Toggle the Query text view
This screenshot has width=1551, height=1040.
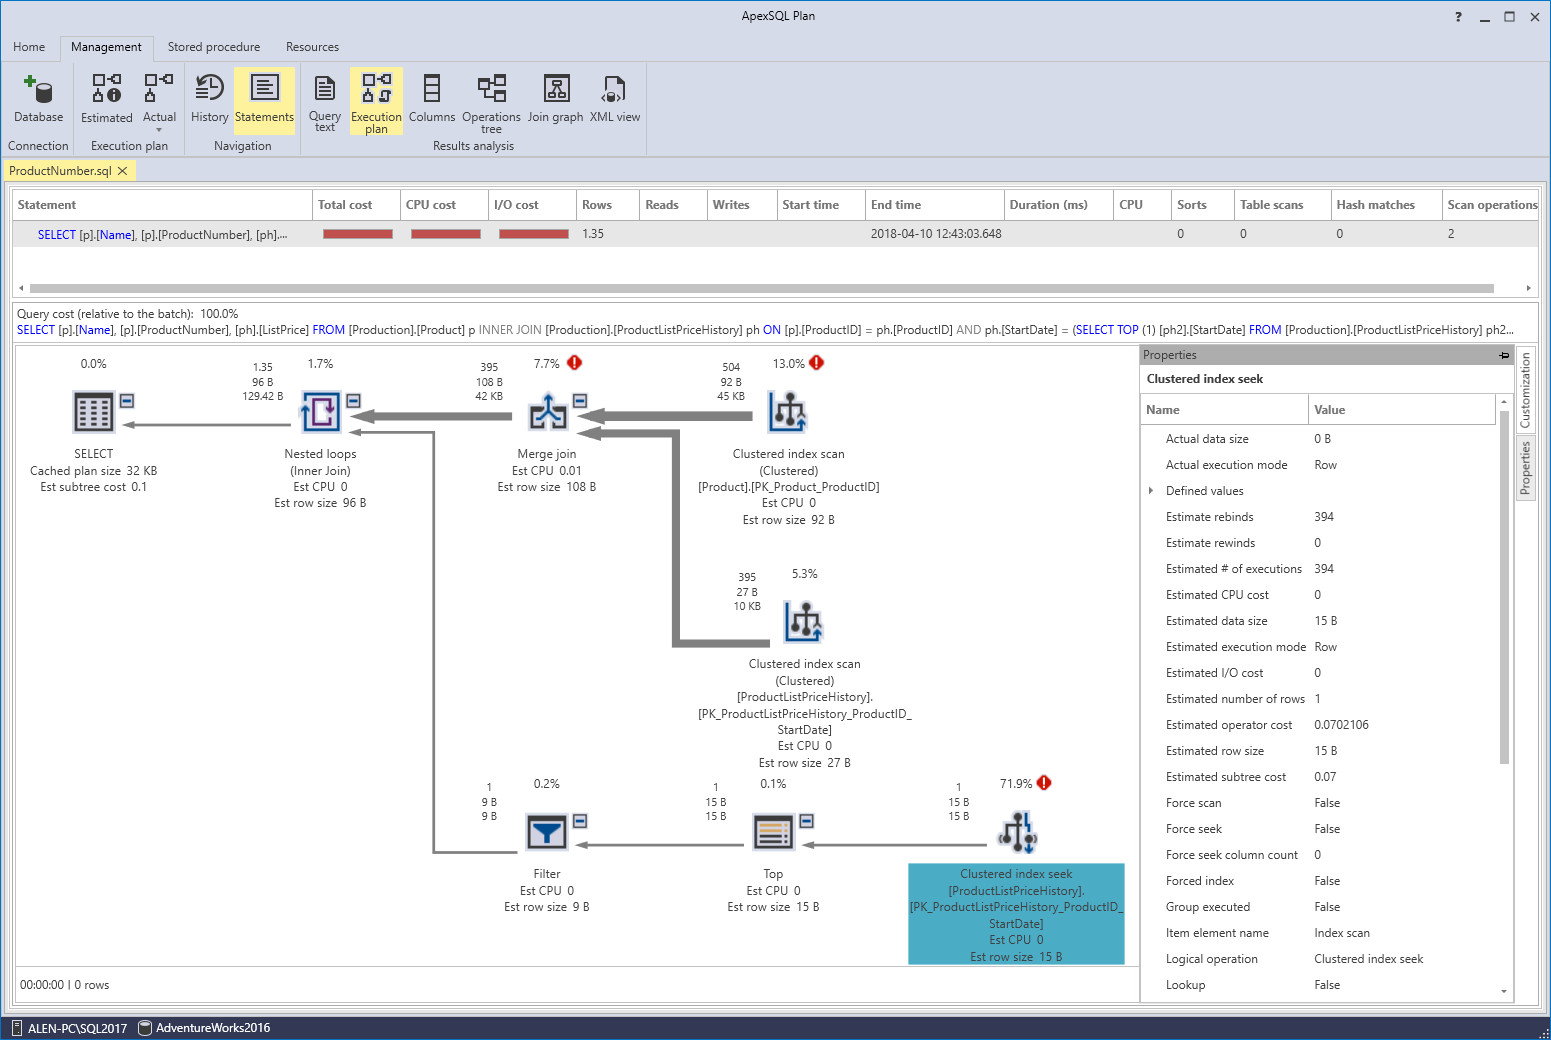click(x=325, y=101)
